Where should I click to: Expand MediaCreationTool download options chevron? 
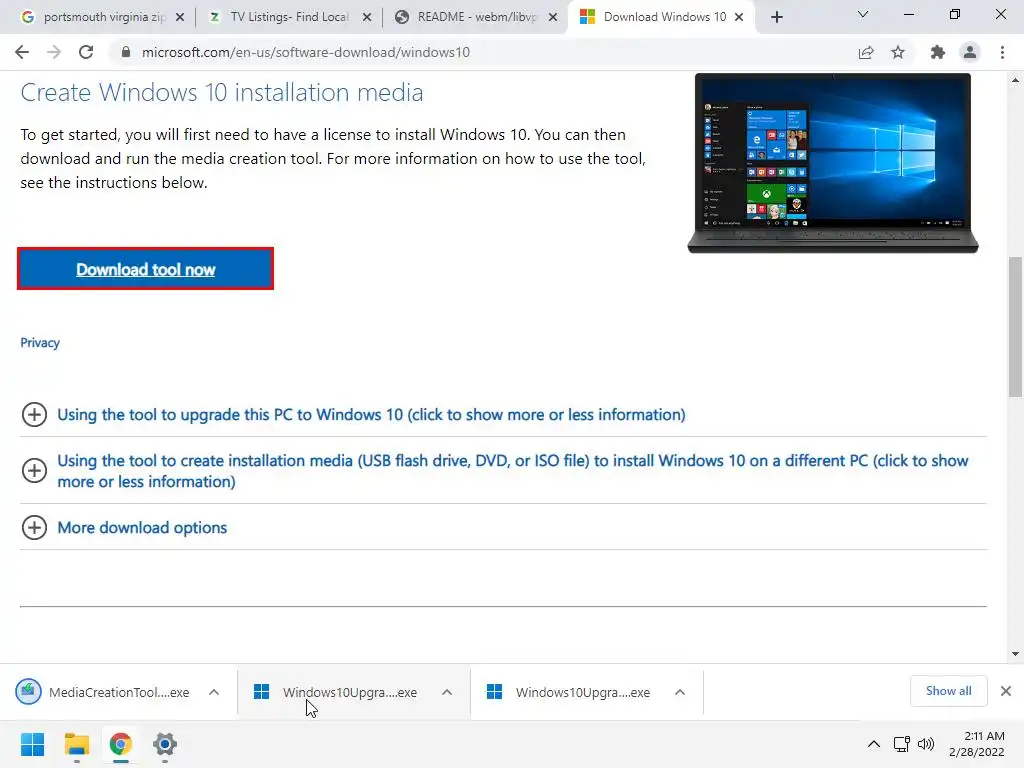click(x=214, y=692)
